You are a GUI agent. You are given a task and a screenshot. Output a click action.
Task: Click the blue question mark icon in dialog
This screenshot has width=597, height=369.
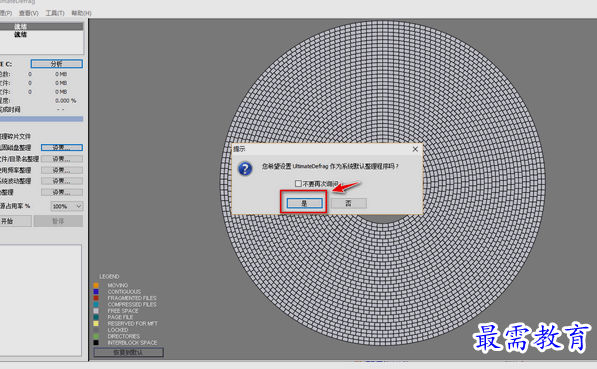pyautogui.click(x=245, y=168)
